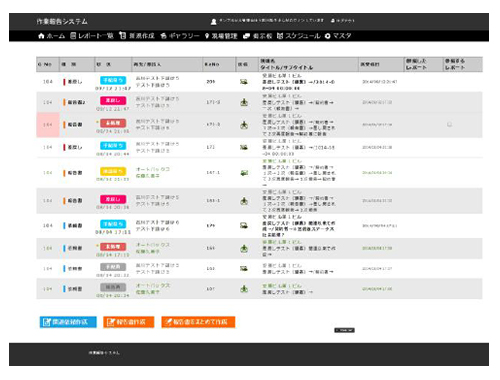The image size is (500, 380).
Task: Open the 掲示板 bulletin board page
Action: [x=258, y=36]
